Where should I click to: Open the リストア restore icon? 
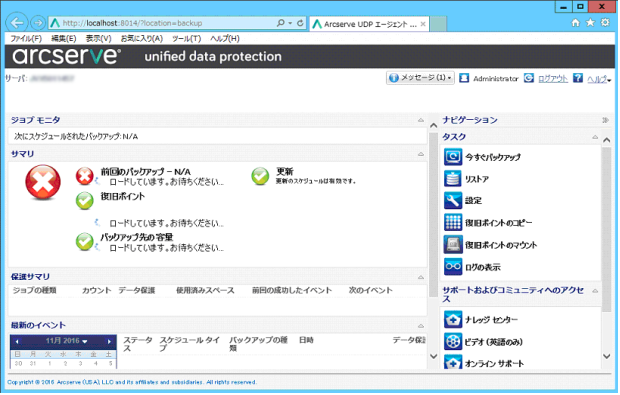point(452,179)
